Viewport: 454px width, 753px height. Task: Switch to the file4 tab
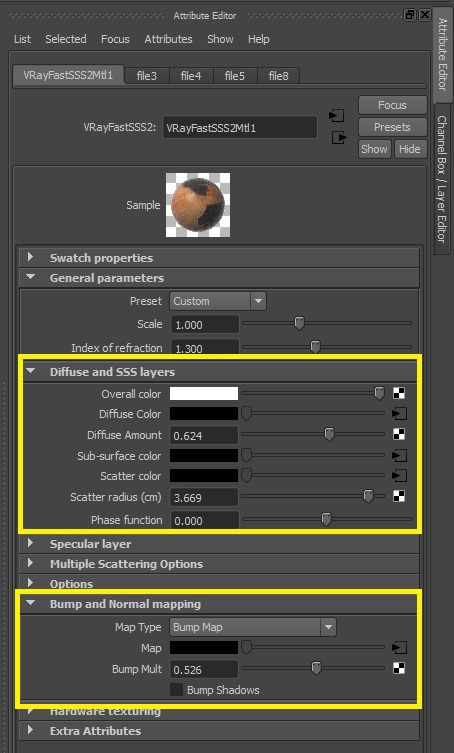tap(191, 76)
